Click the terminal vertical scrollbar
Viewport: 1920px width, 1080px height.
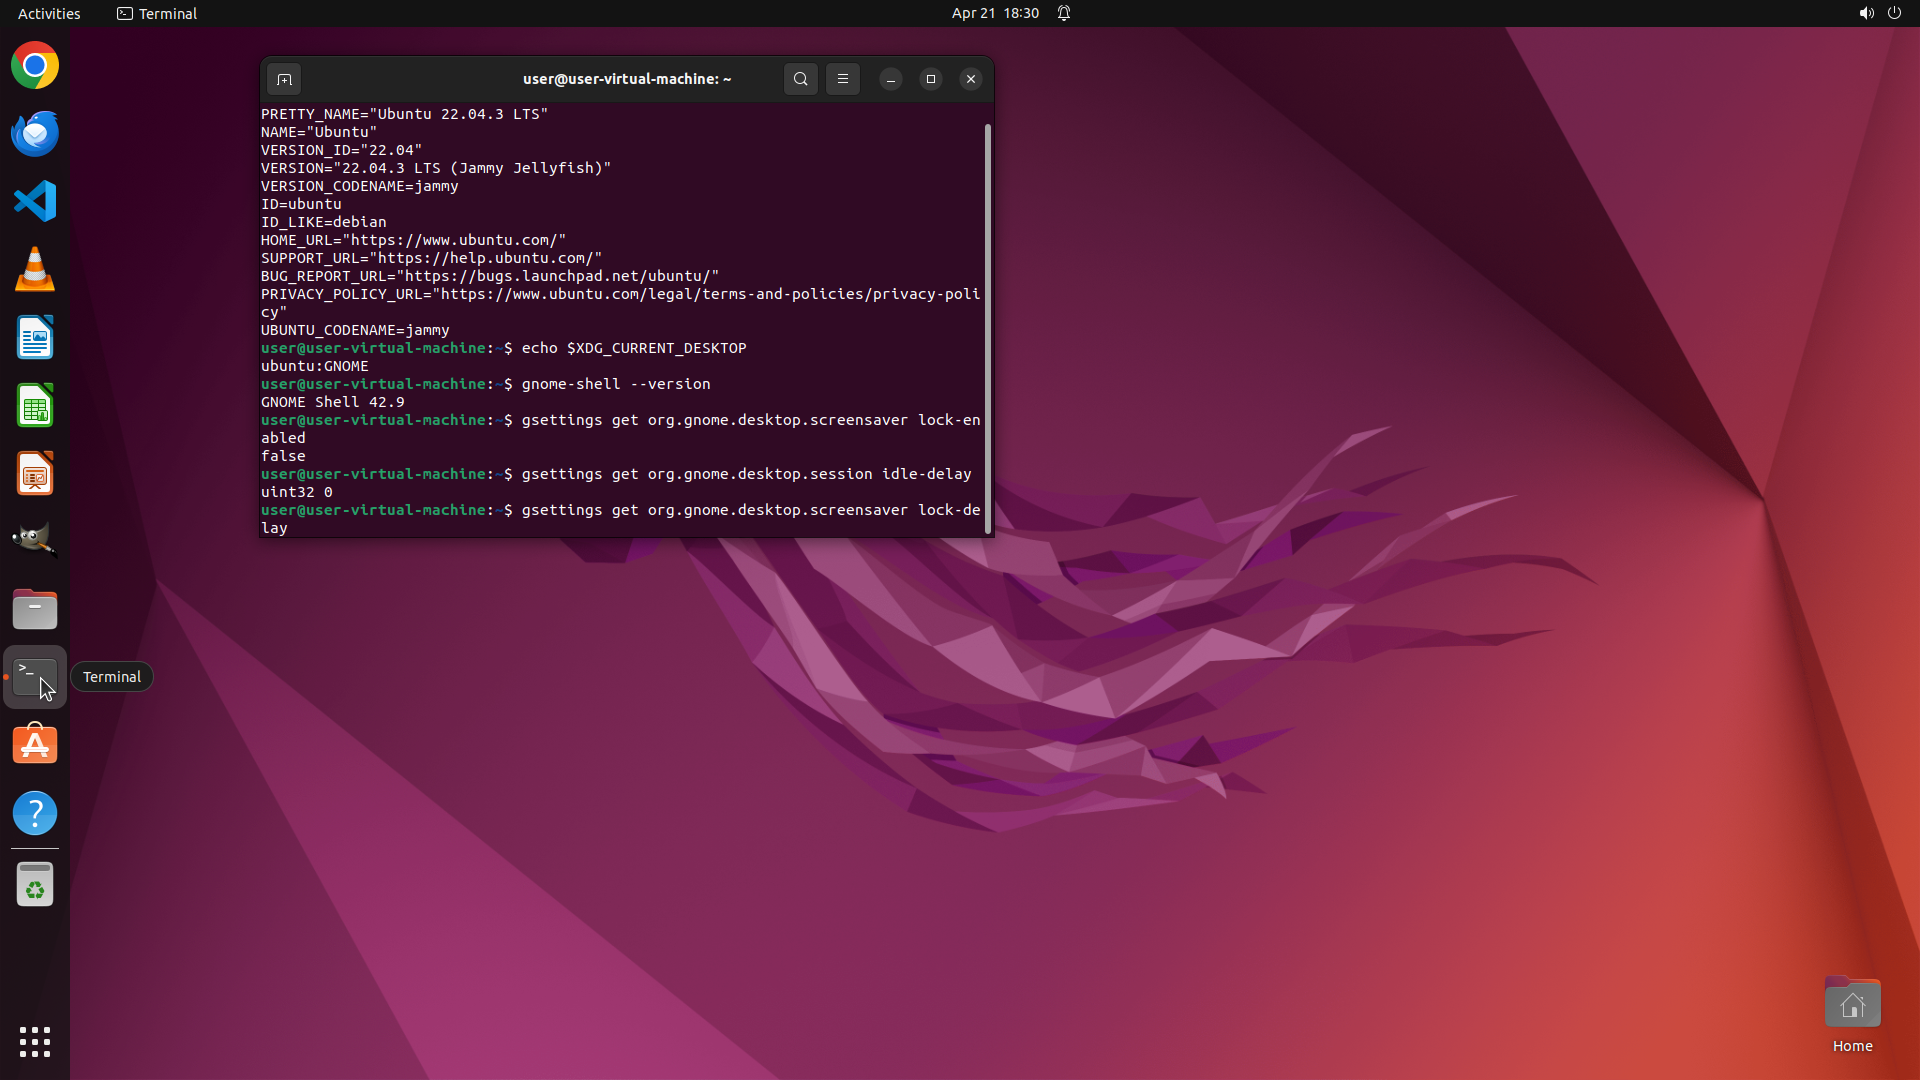click(x=988, y=328)
